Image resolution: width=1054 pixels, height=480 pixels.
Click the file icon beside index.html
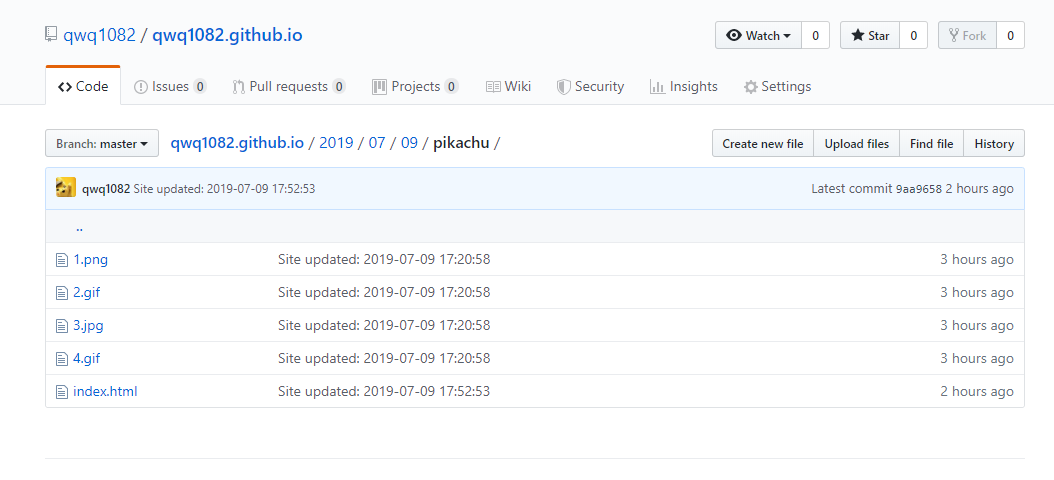click(62, 392)
